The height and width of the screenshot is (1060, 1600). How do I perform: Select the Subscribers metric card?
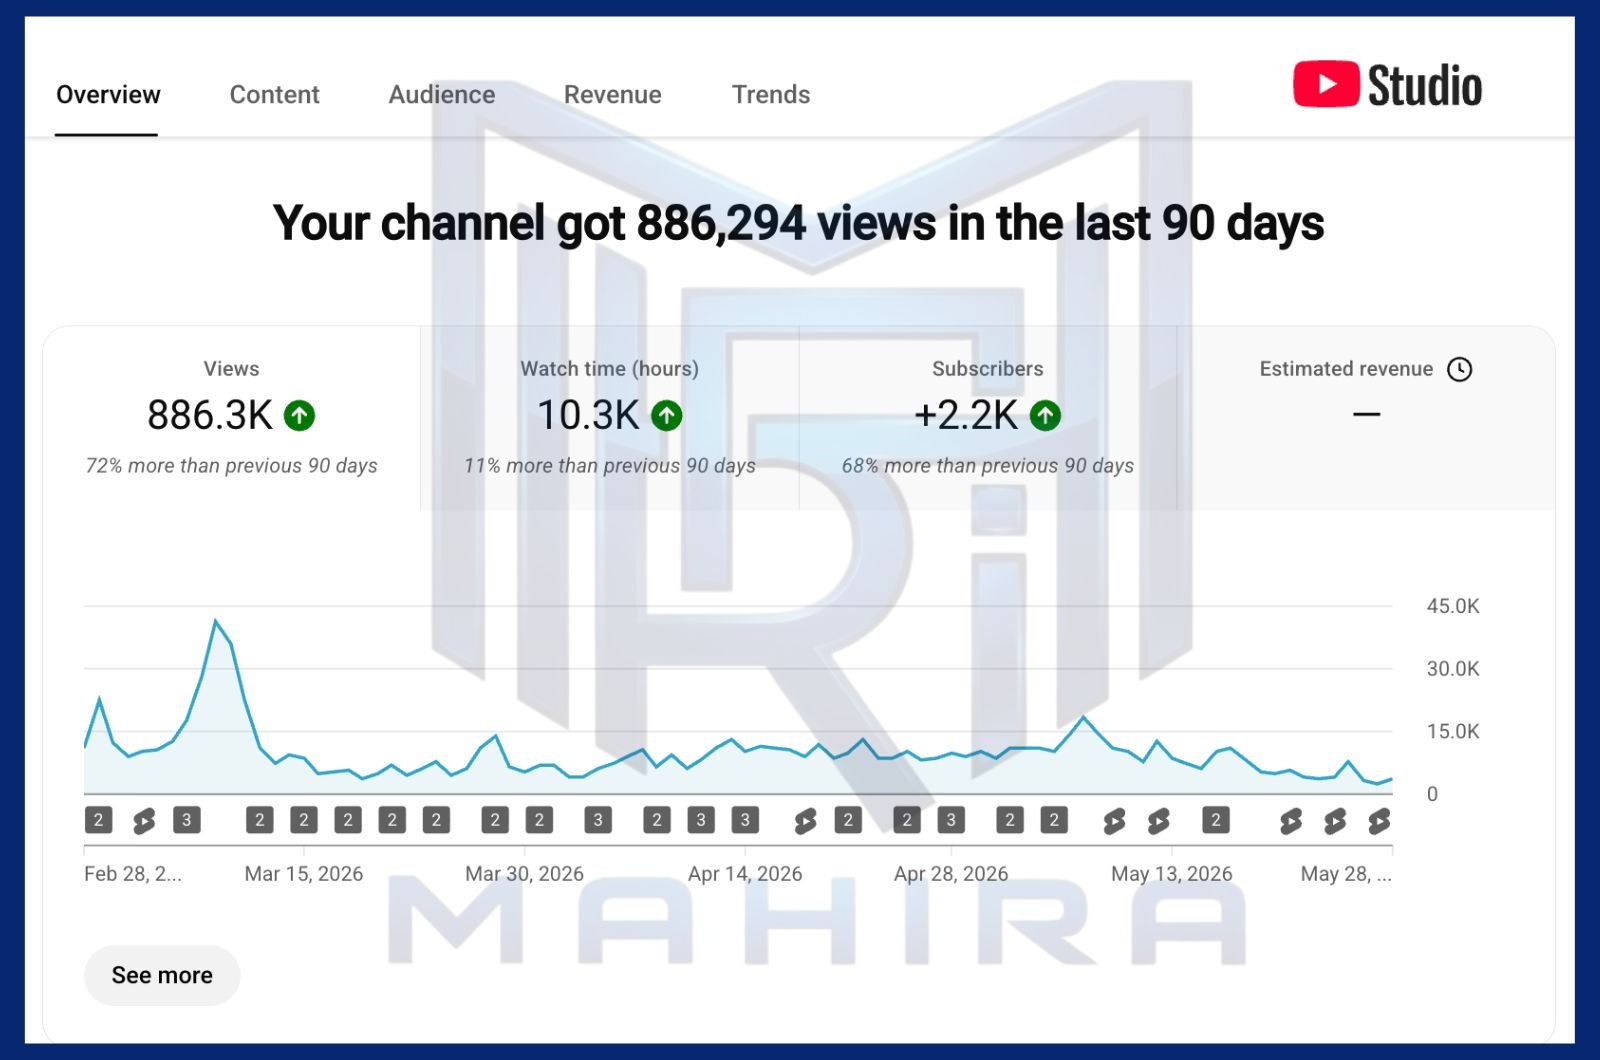click(x=988, y=418)
